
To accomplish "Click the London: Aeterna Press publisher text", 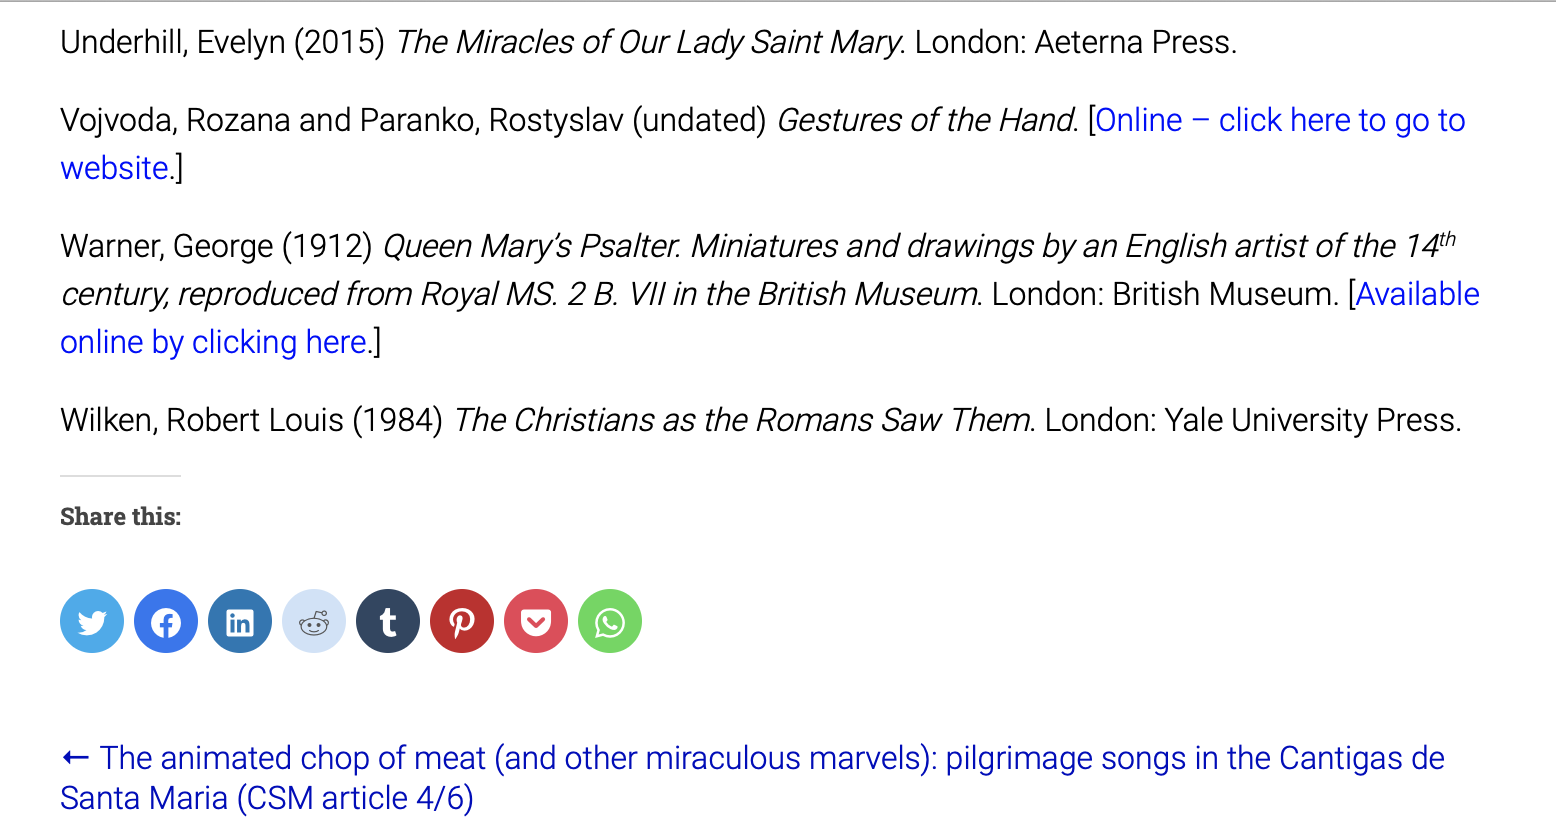I will (1076, 42).
